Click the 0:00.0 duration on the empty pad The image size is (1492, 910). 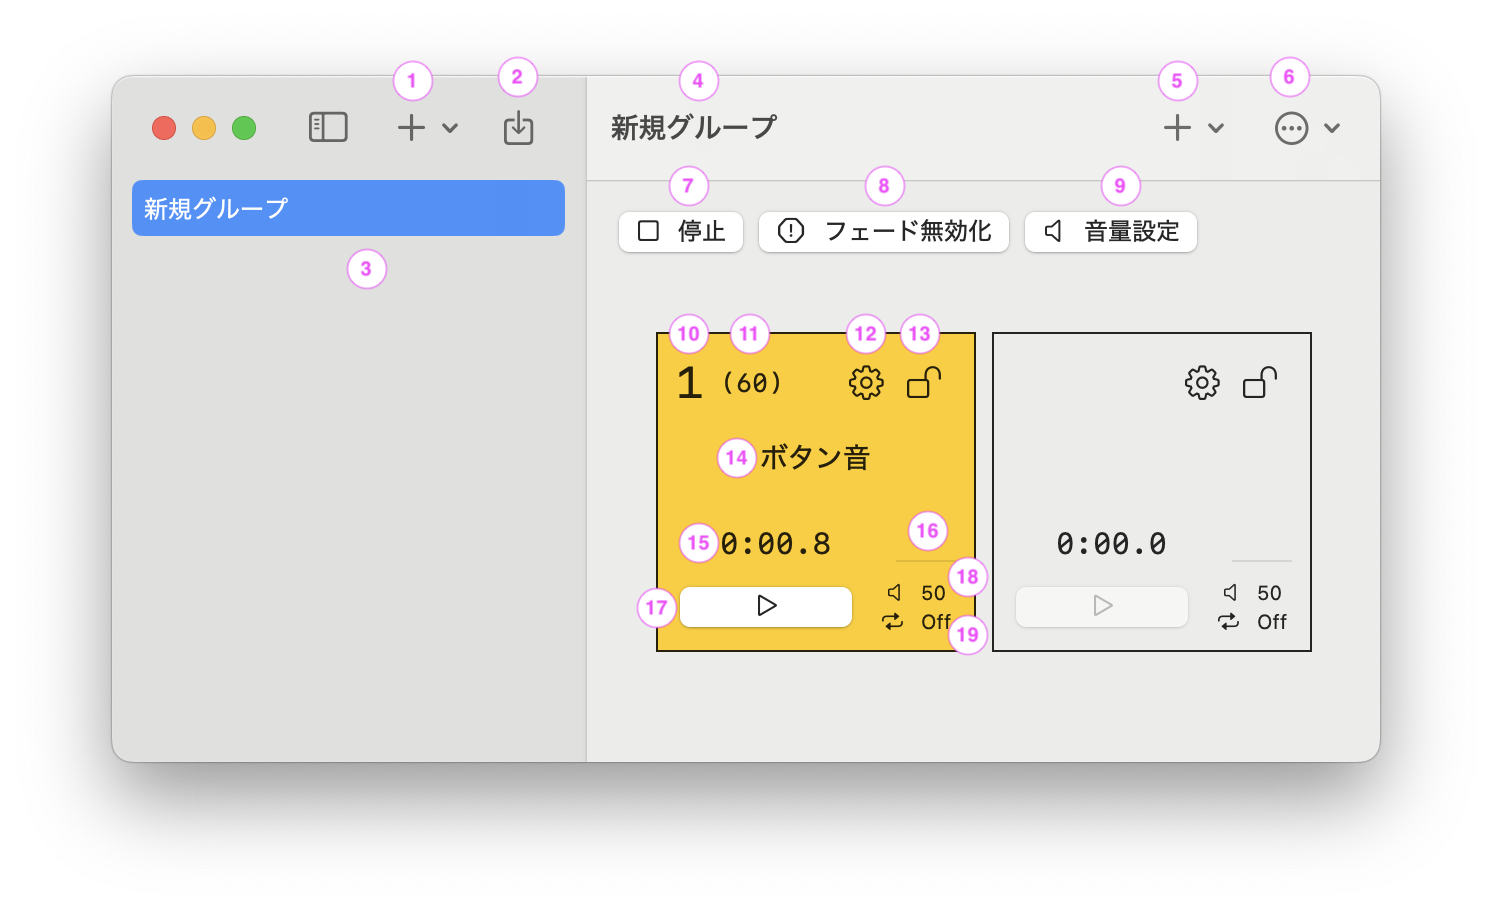tap(1112, 544)
